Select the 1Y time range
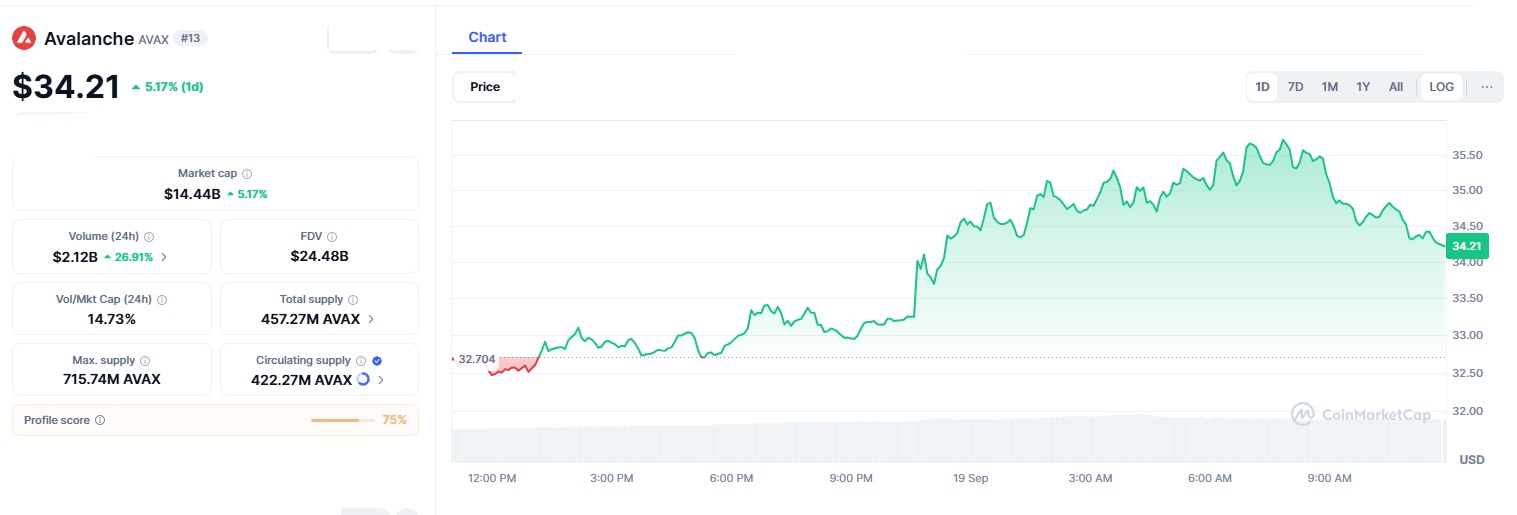 point(1363,87)
